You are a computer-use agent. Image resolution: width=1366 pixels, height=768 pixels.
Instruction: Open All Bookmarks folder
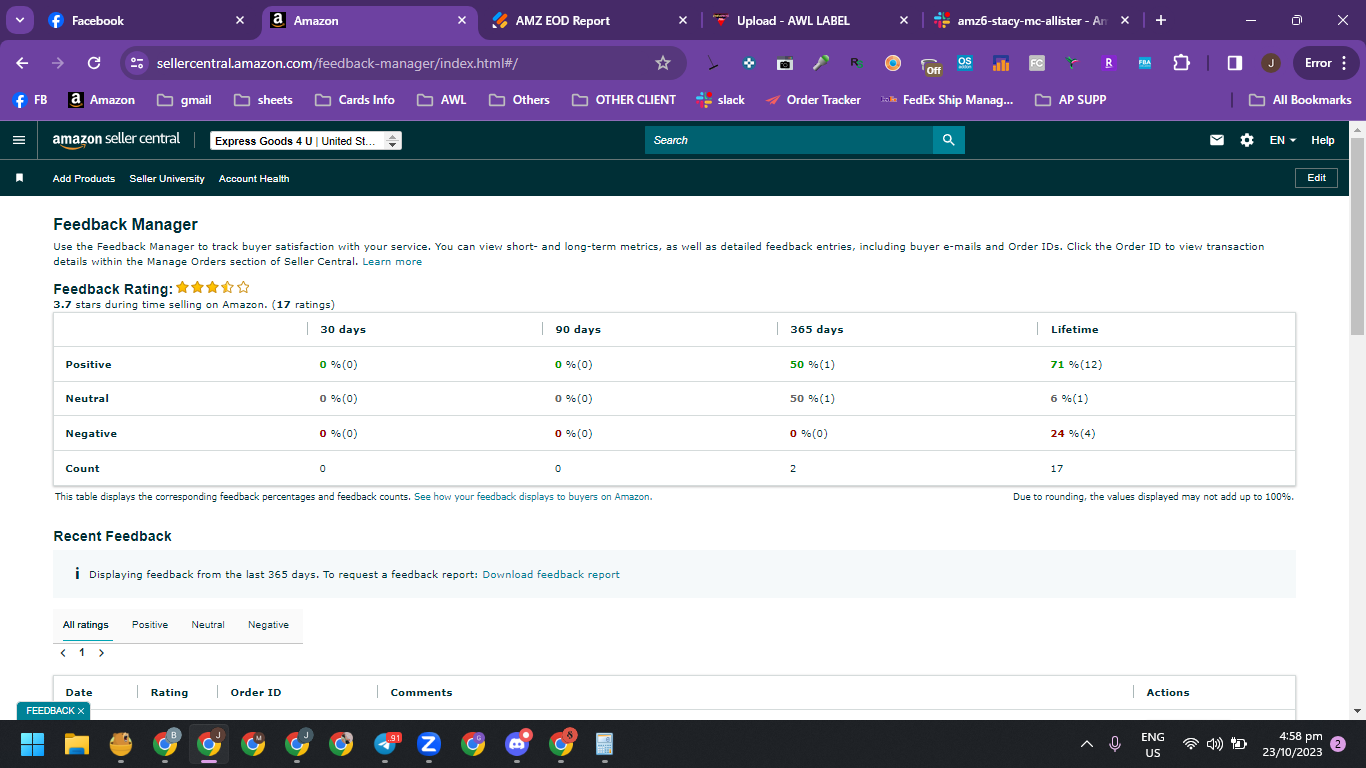click(x=1300, y=100)
